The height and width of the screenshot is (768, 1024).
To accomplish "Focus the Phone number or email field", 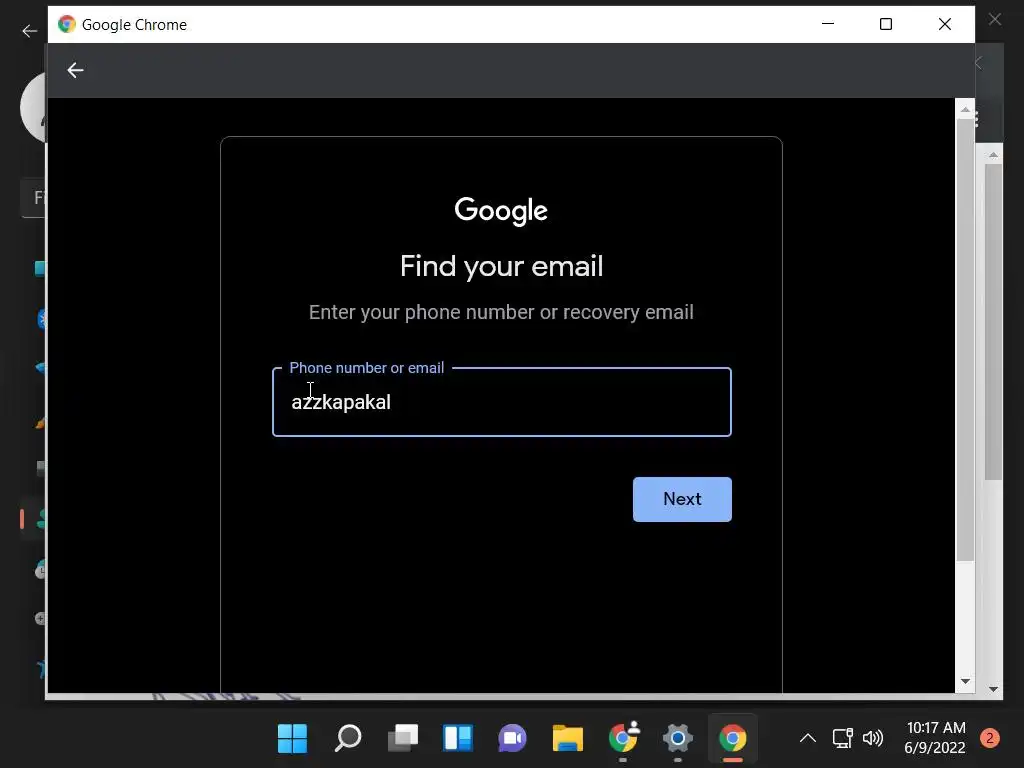I will coord(502,402).
